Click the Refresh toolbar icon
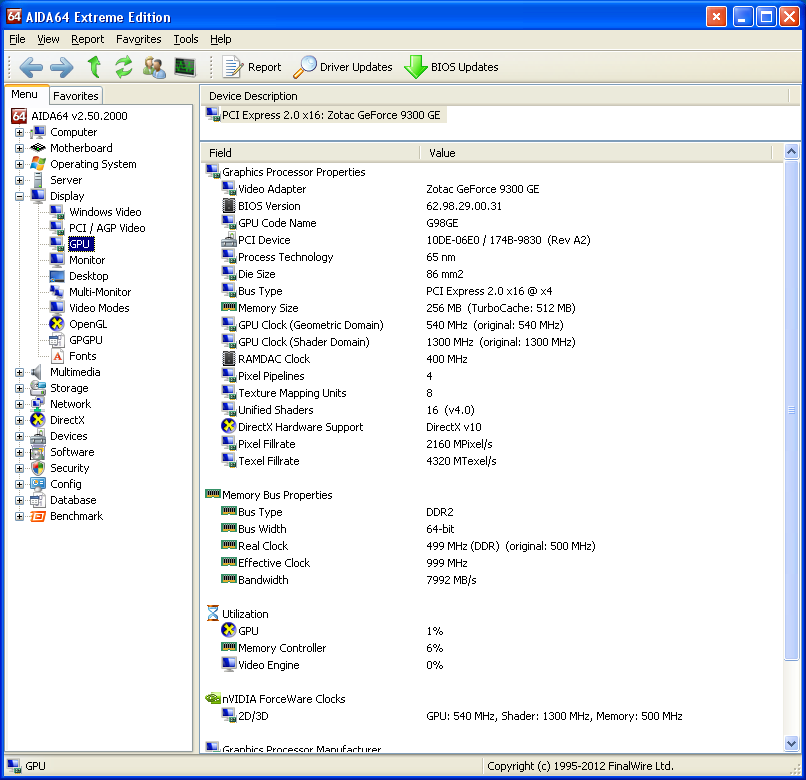This screenshot has width=806, height=780. [123, 67]
